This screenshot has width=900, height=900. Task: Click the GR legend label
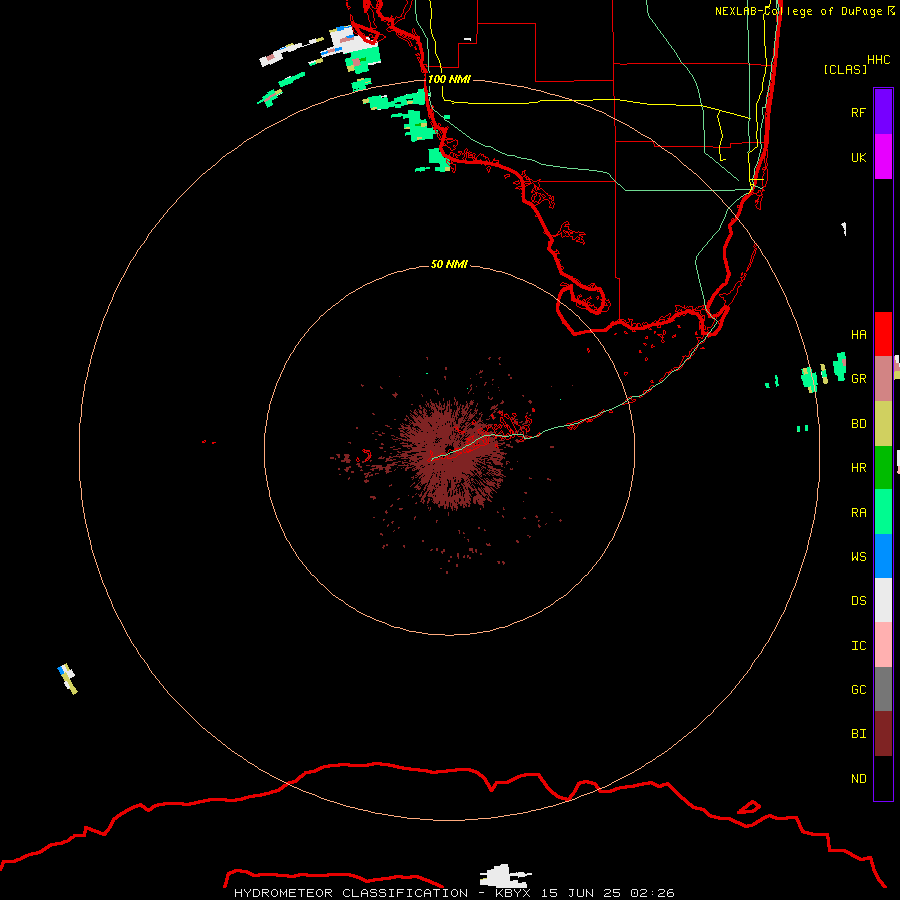tap(858, 379)
